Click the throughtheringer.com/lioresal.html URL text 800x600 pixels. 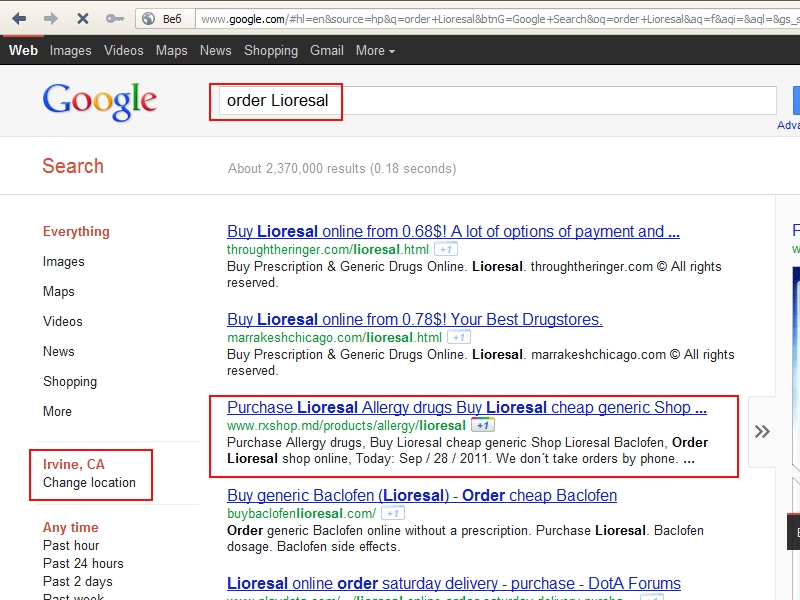pos(328,249)
